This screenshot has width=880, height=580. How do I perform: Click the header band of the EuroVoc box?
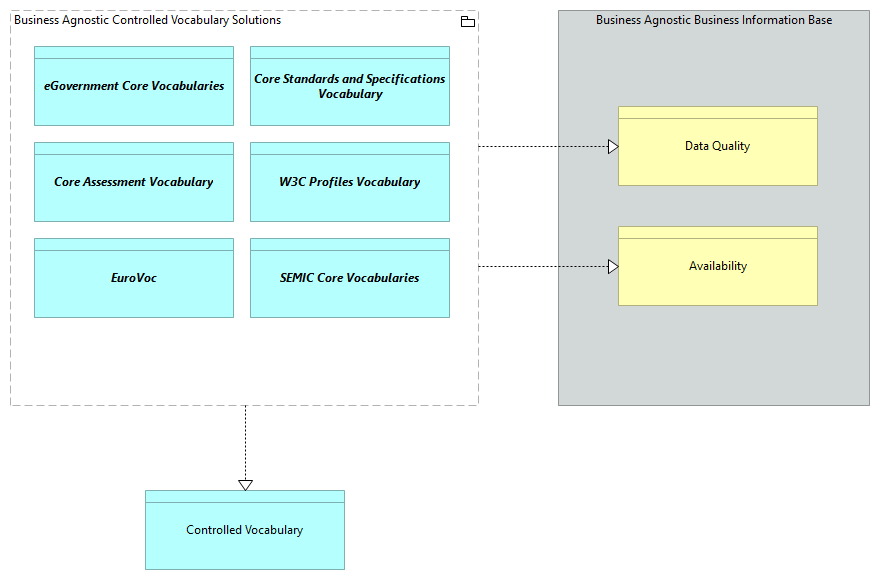(x=134, y=244)
